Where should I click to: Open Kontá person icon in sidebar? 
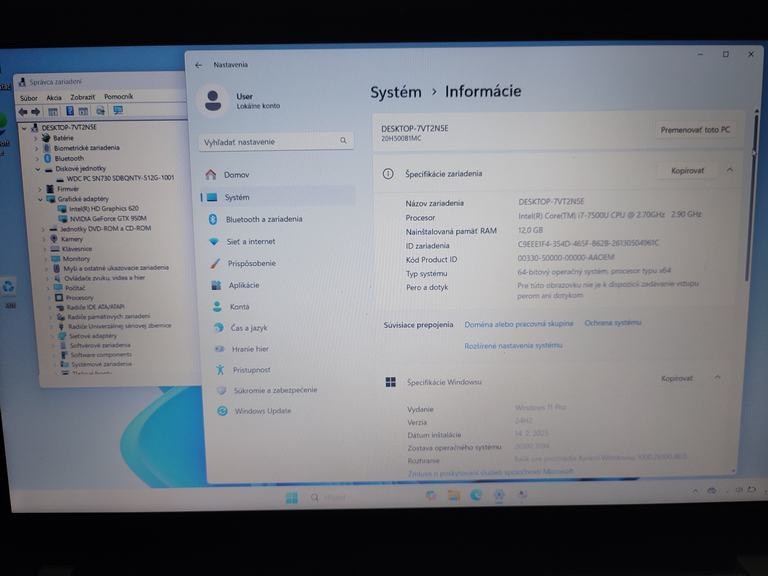click(x=217, y=307)
